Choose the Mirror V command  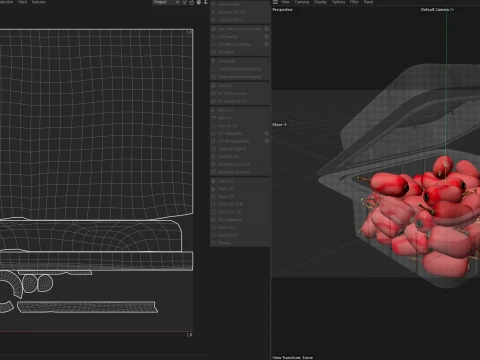click(240, 118)
